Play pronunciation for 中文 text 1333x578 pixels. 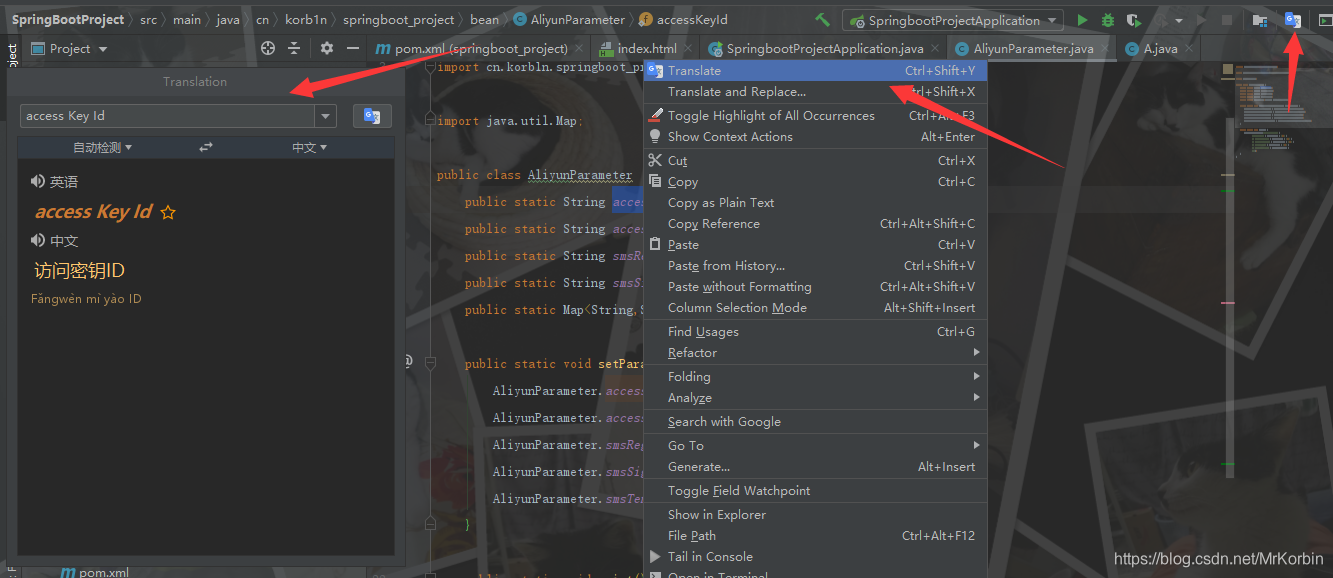click(38, 240)
